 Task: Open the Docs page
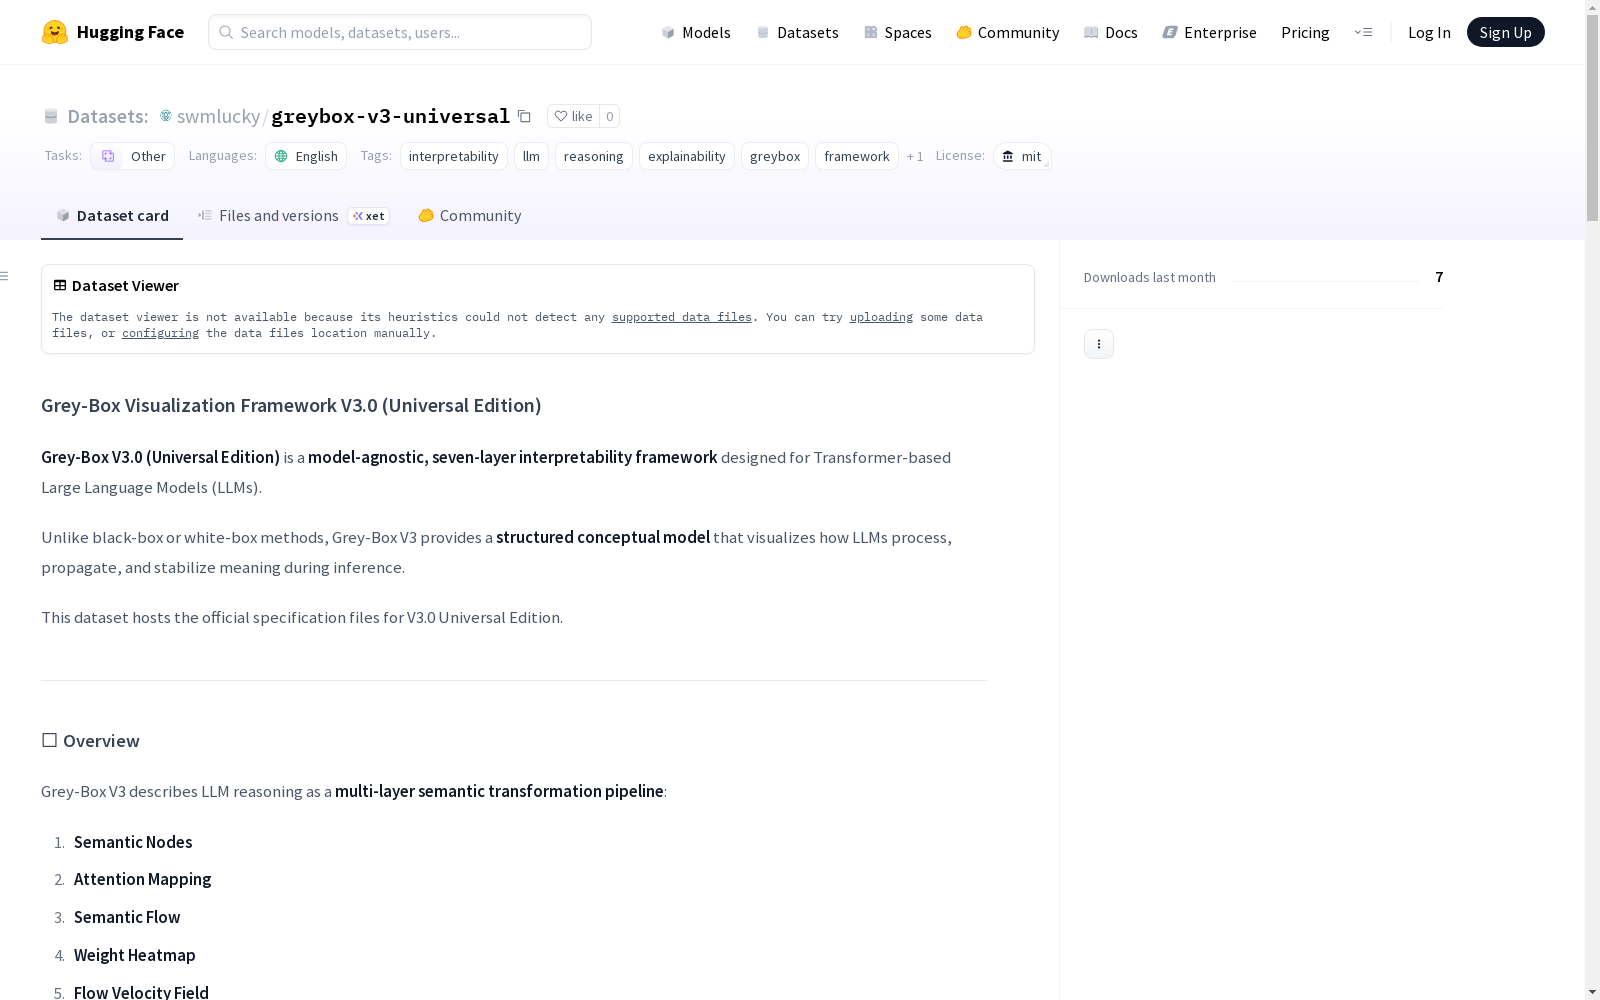click(x=1111, y=32)
